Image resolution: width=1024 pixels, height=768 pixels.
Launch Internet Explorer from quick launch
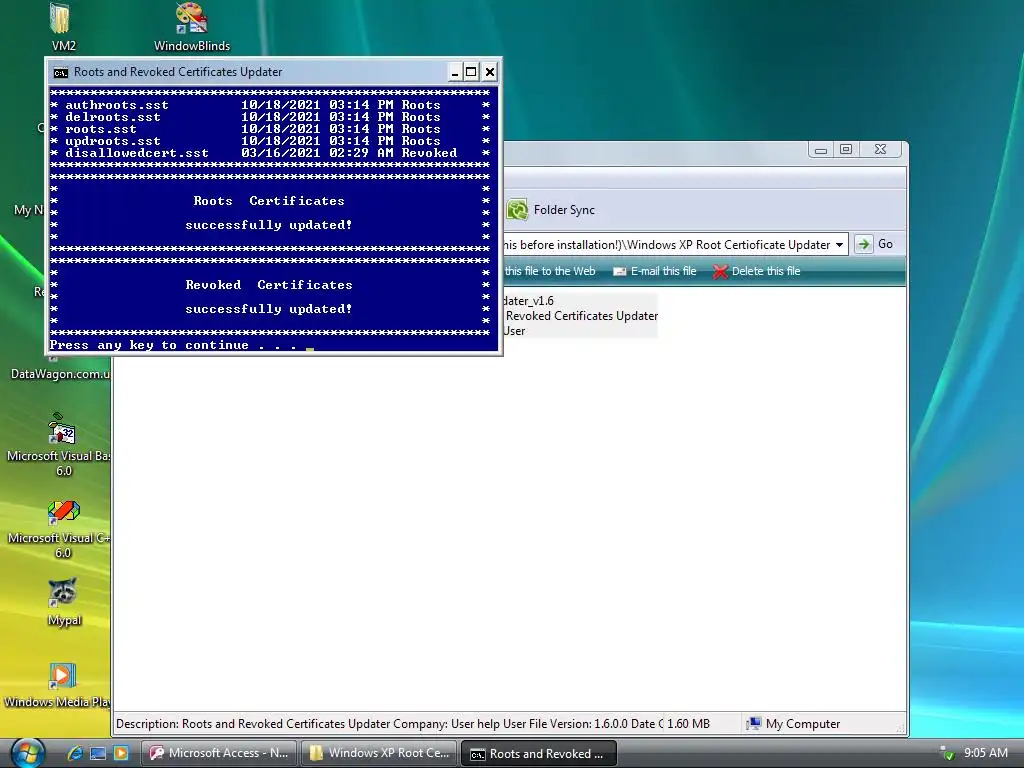[75, 753]
